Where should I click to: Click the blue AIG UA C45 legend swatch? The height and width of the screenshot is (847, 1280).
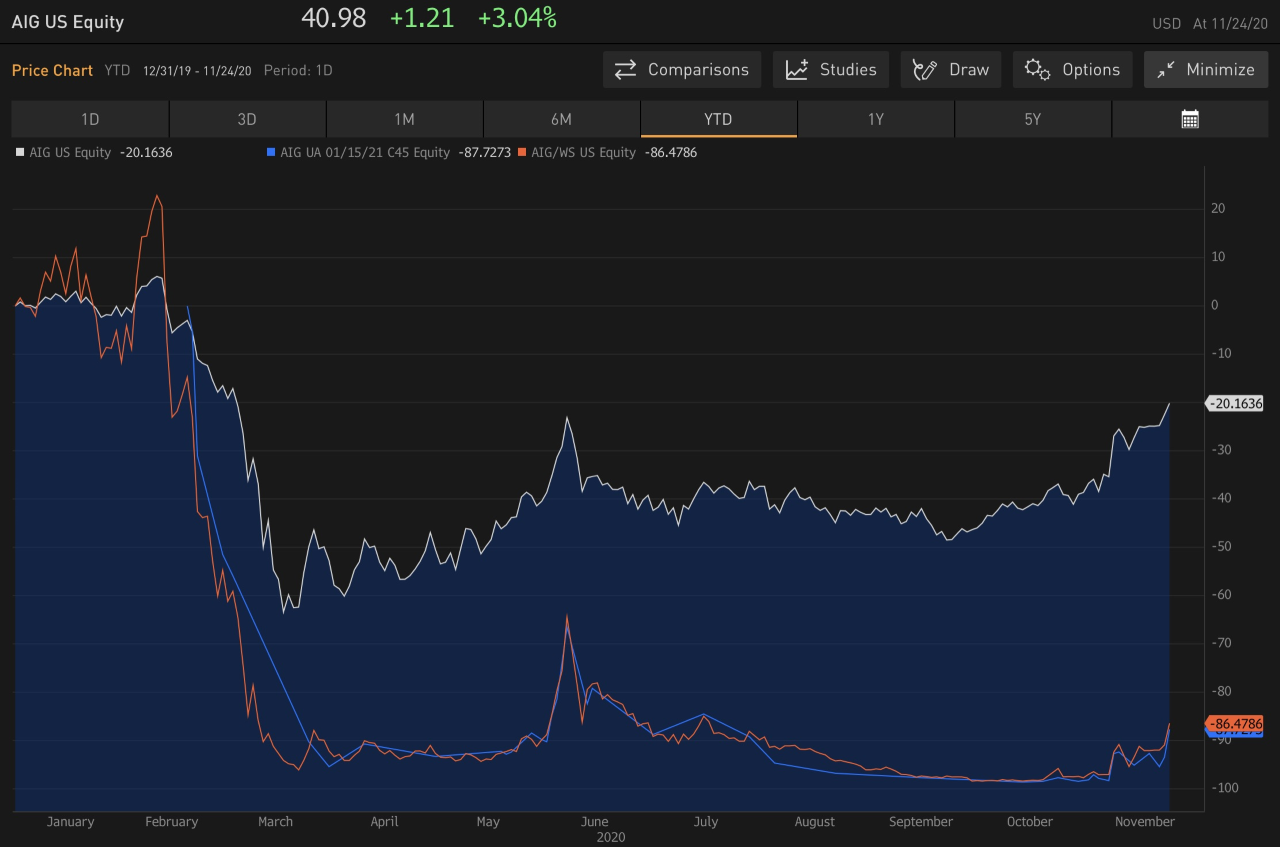pyautogui.click(x=271, y=153)
